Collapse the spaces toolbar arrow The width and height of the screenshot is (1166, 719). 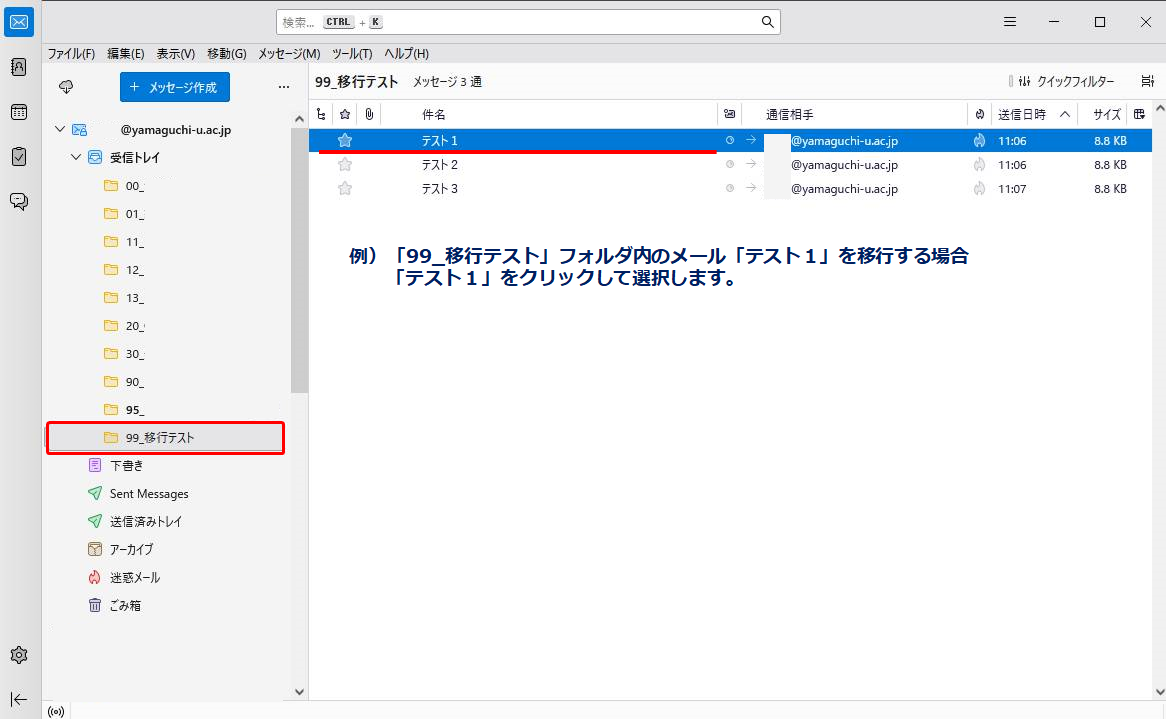[x=19, y=699]
